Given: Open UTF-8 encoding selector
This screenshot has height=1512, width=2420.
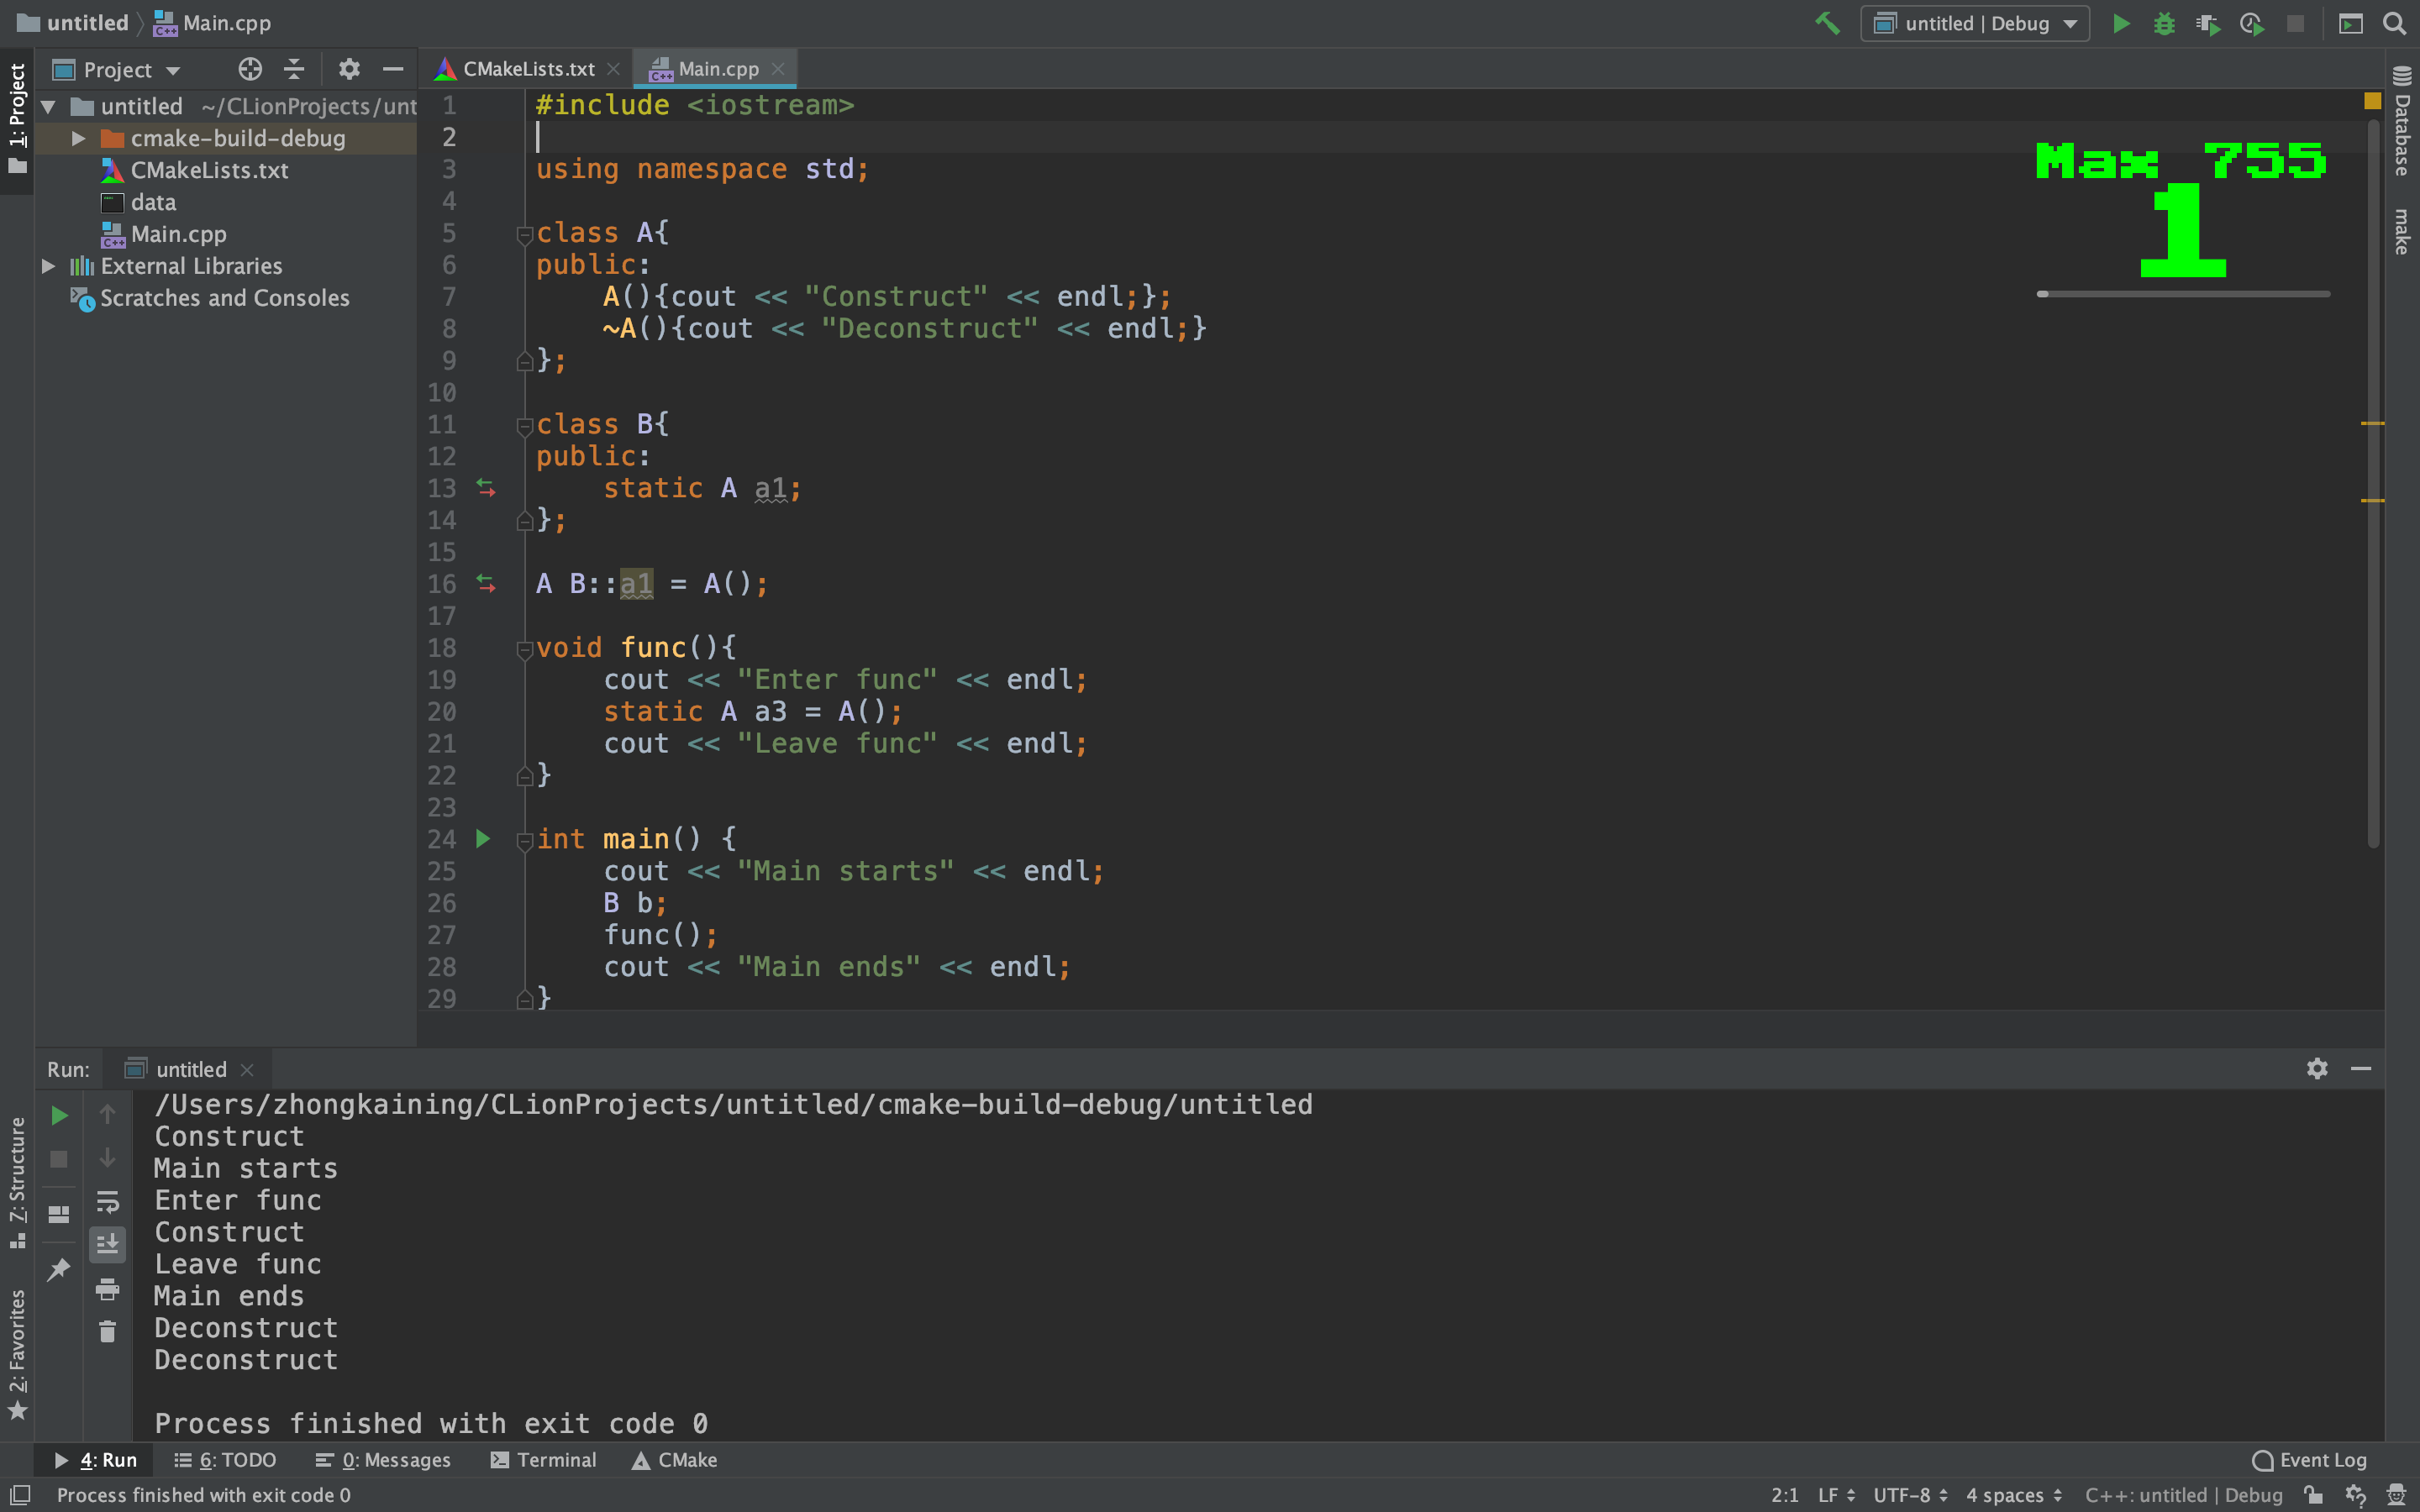Looking at the screenshot, I should tap(1911, 1495).
